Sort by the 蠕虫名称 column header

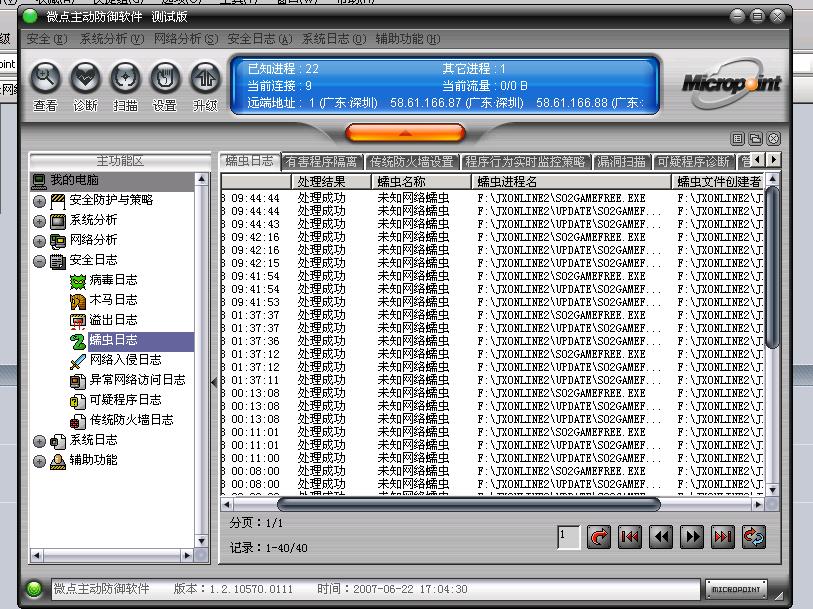coord(421,181)
